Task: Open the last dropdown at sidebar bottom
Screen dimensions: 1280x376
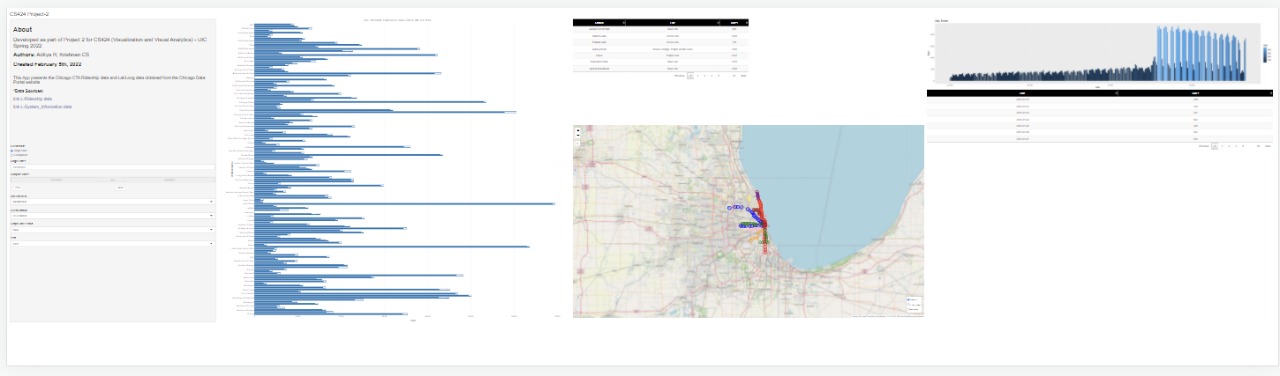Action: coord(113,243)
